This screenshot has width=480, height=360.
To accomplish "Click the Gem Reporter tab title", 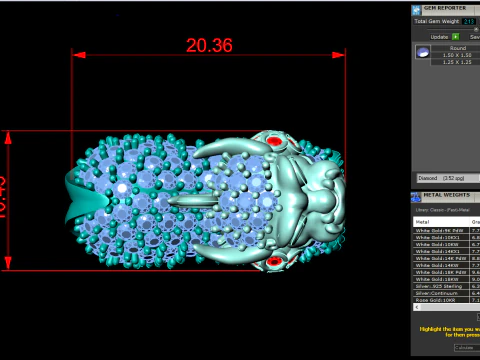I will [445, 8].
